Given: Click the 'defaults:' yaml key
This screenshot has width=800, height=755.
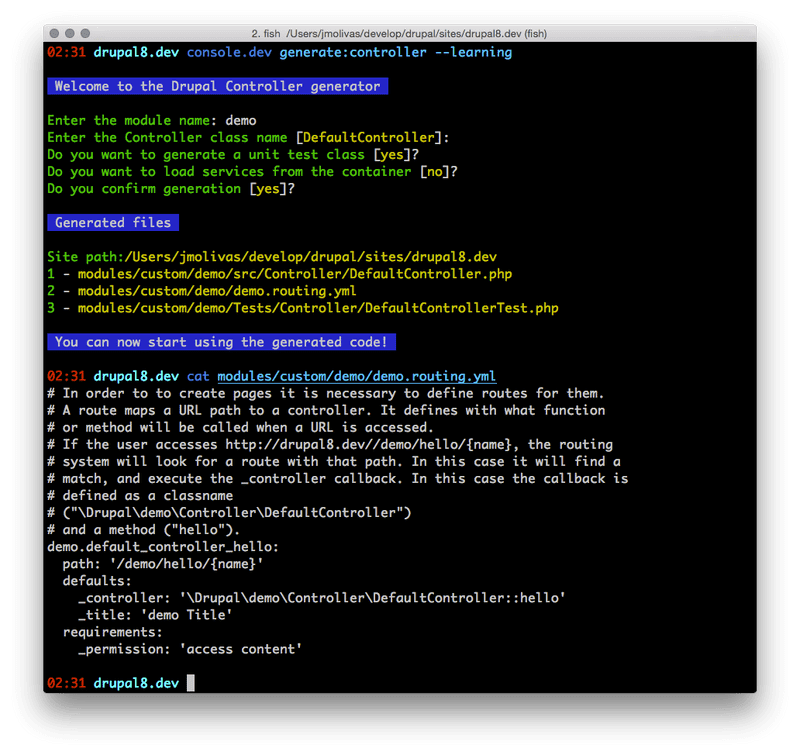Looking at the screenshot, I should tap(97, 581).
